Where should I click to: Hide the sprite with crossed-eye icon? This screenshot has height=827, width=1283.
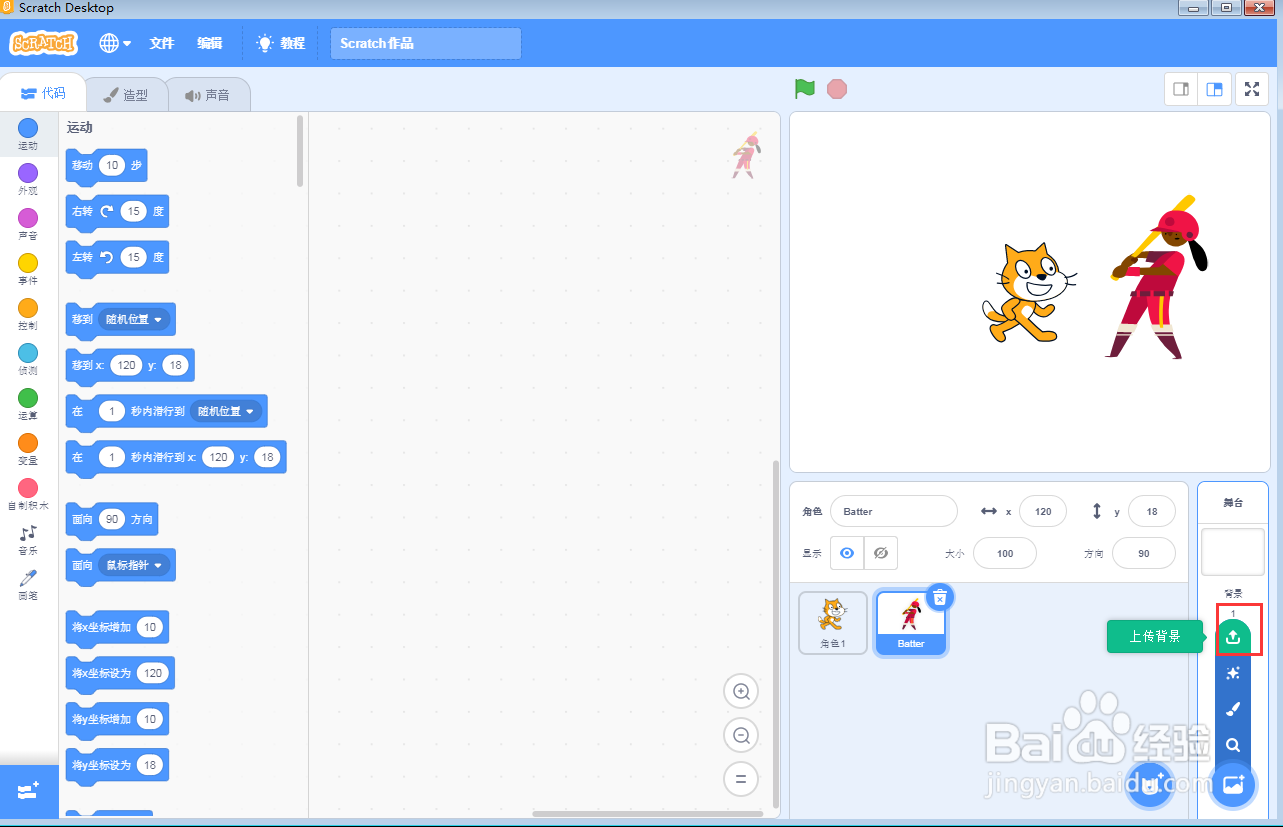click(881, 553)
